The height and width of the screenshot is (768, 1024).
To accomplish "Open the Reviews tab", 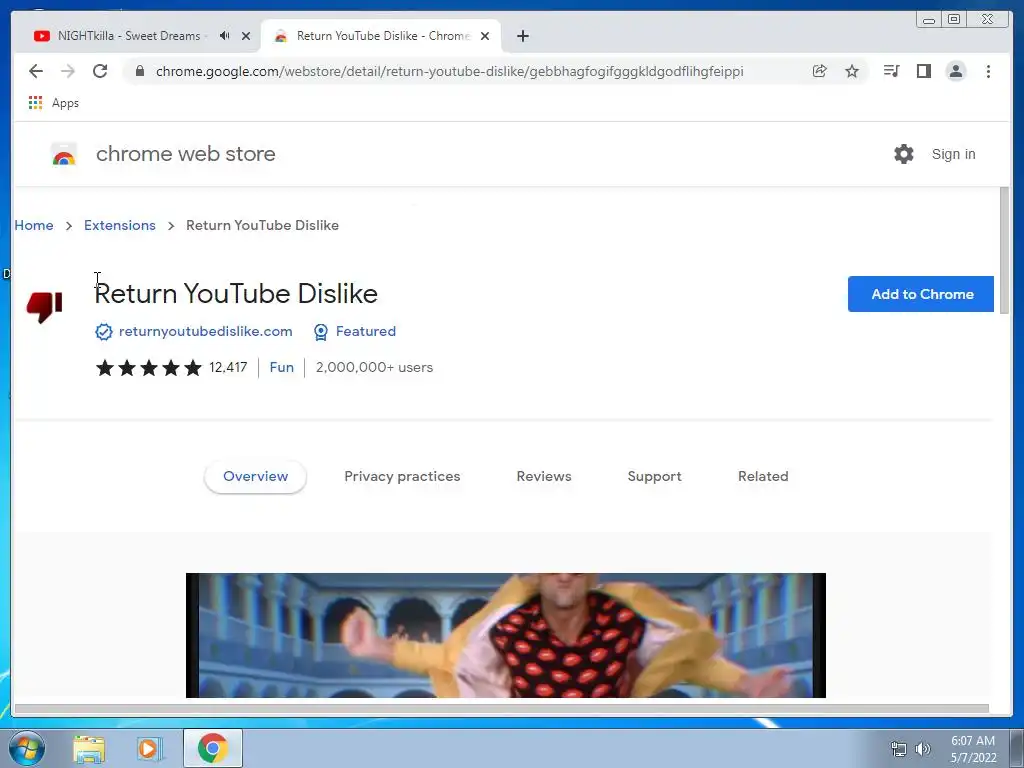I will 544,476.
